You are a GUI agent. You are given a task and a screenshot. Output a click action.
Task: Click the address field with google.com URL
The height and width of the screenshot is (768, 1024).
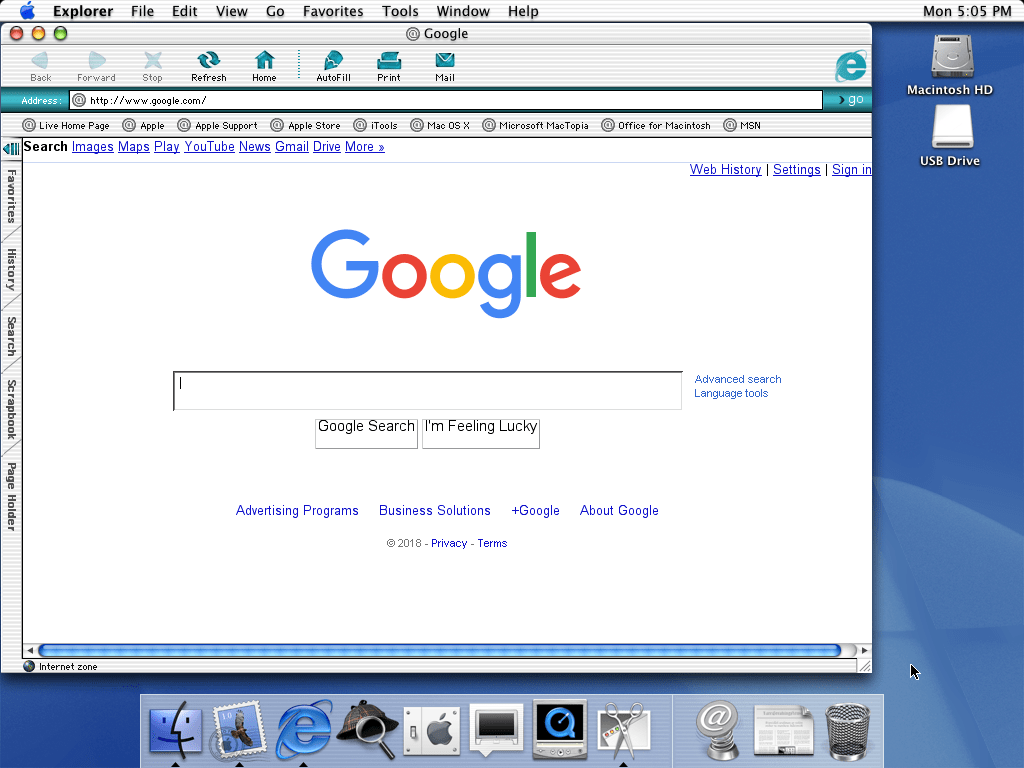tap(446, 100)
